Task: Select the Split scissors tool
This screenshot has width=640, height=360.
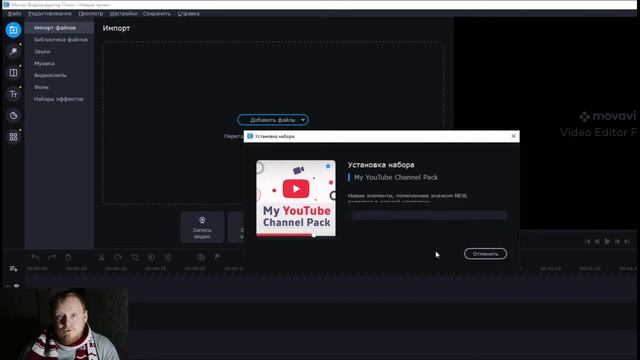Action: tap(101, 257)
